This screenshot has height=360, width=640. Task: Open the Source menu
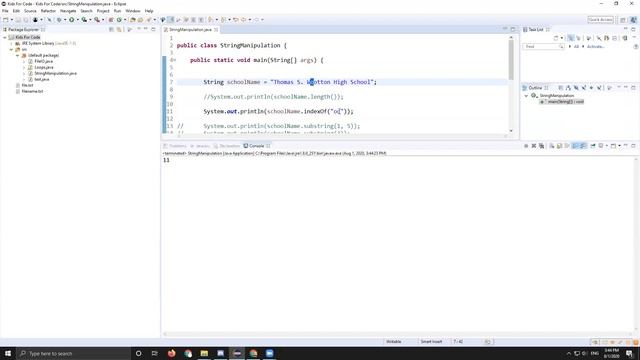click(30, 11)
